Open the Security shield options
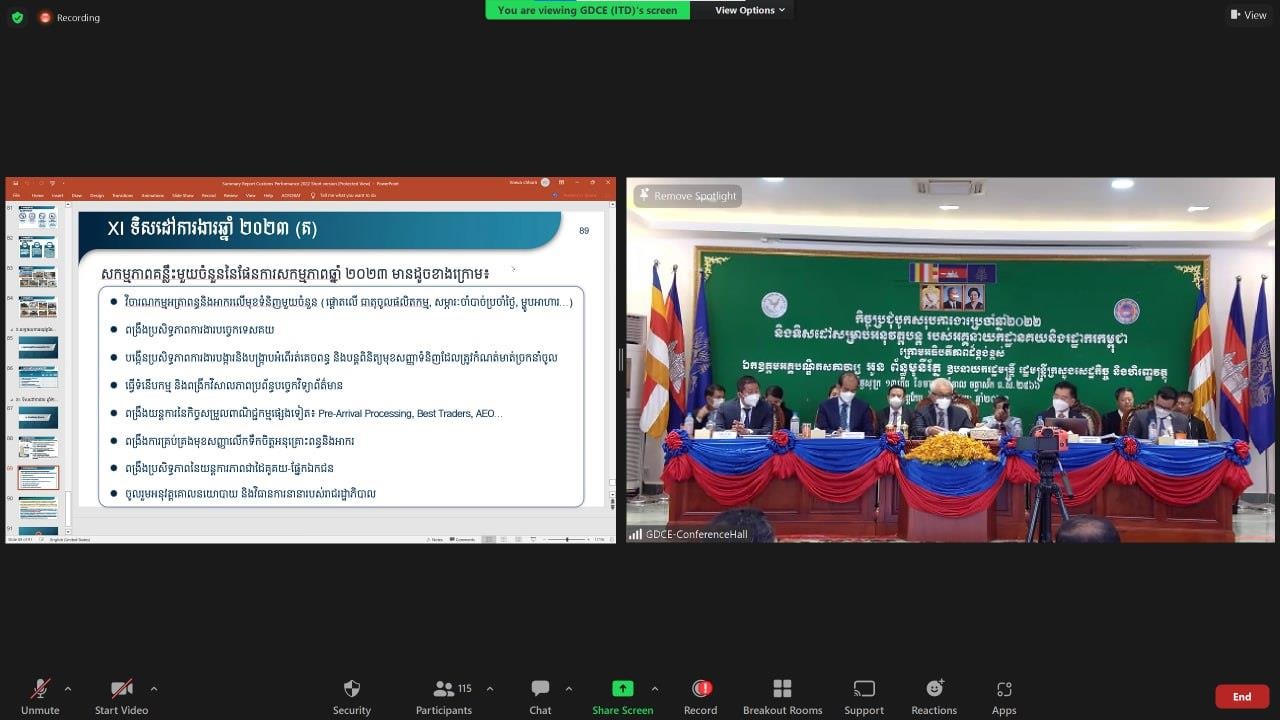The height and width of the screenshot is (720, 1280). coord(351,696)
